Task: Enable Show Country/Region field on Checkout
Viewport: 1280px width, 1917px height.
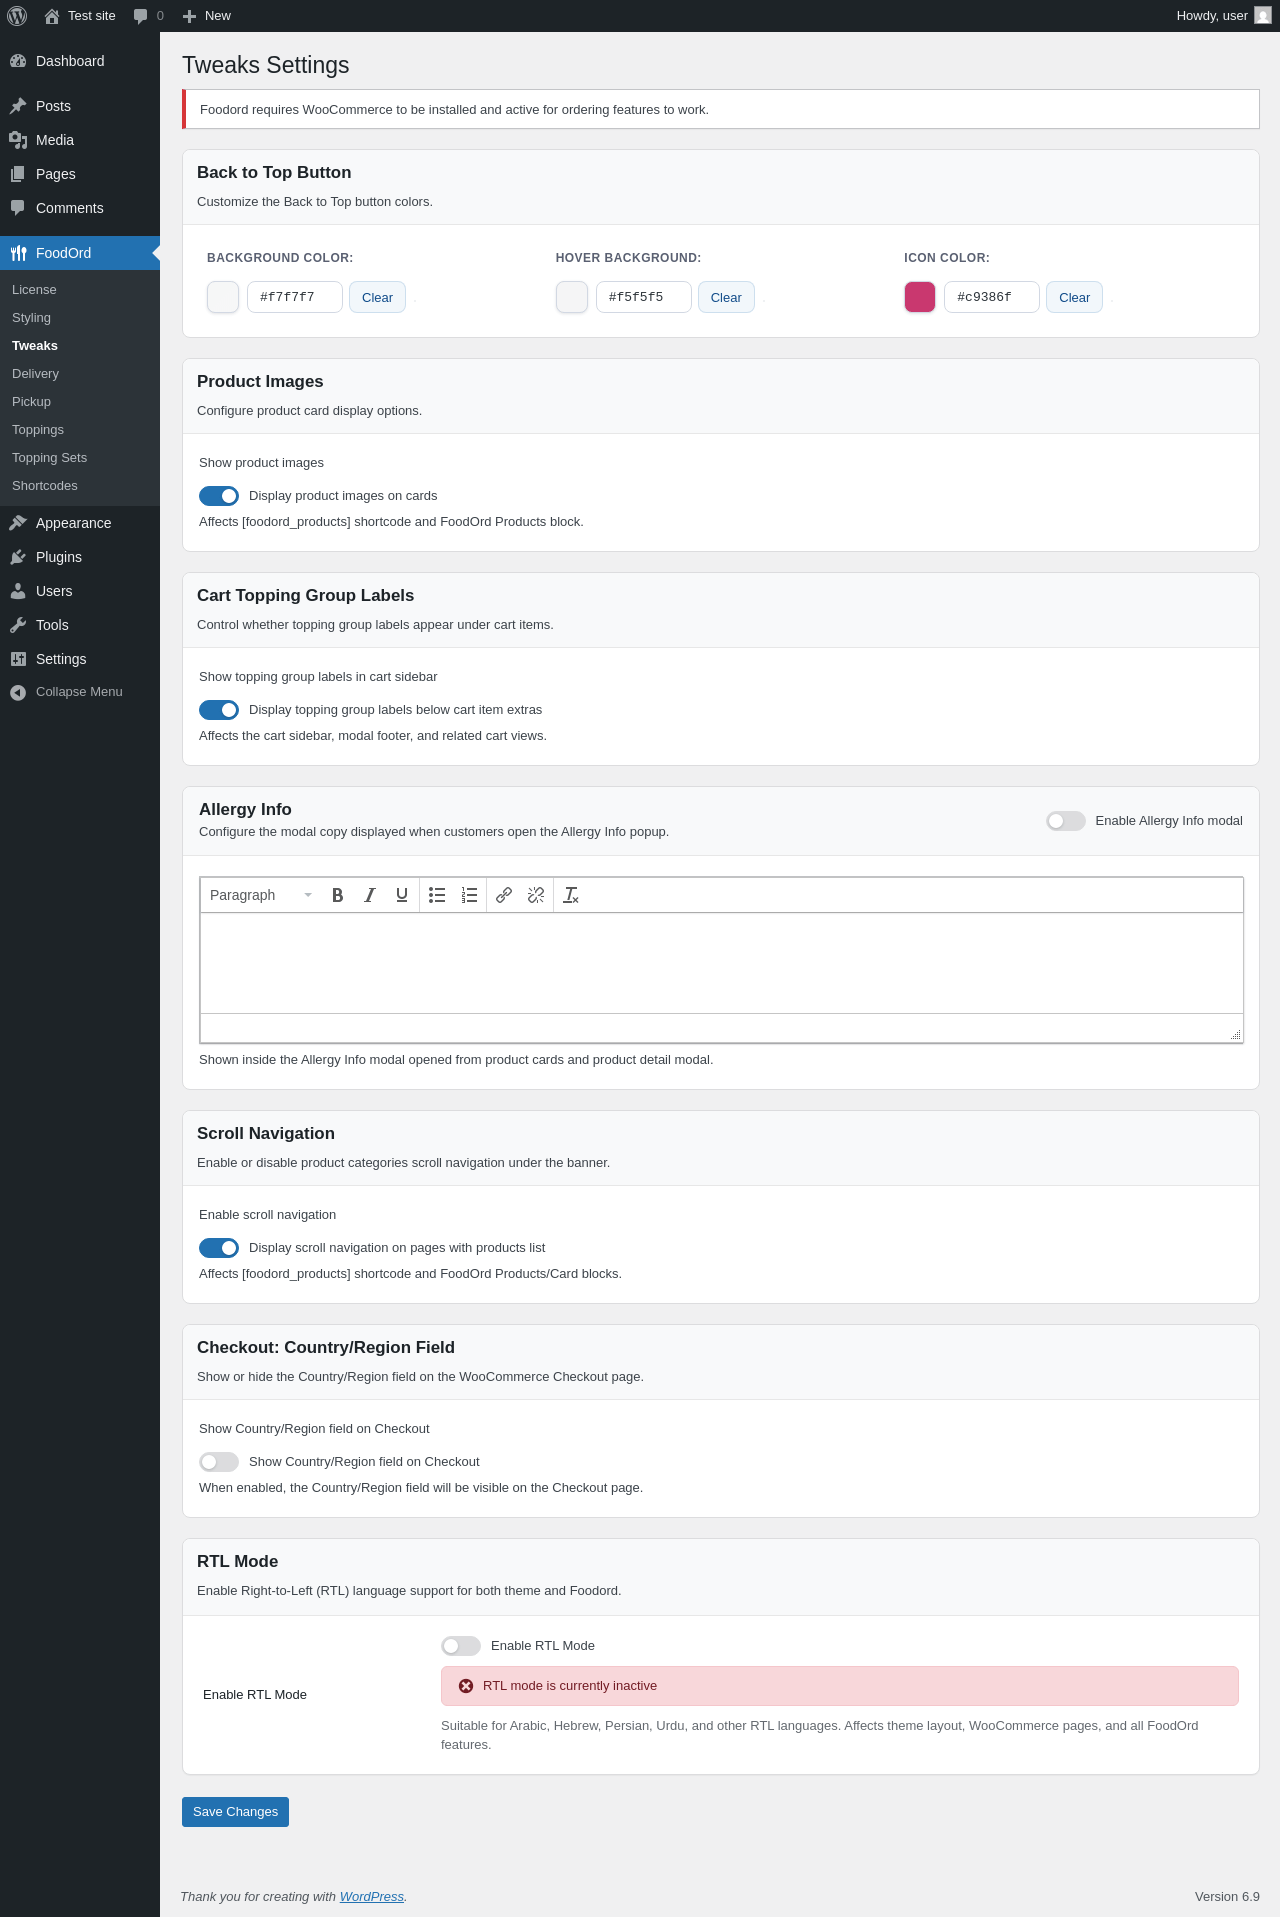Action: tap(219, 1462)
